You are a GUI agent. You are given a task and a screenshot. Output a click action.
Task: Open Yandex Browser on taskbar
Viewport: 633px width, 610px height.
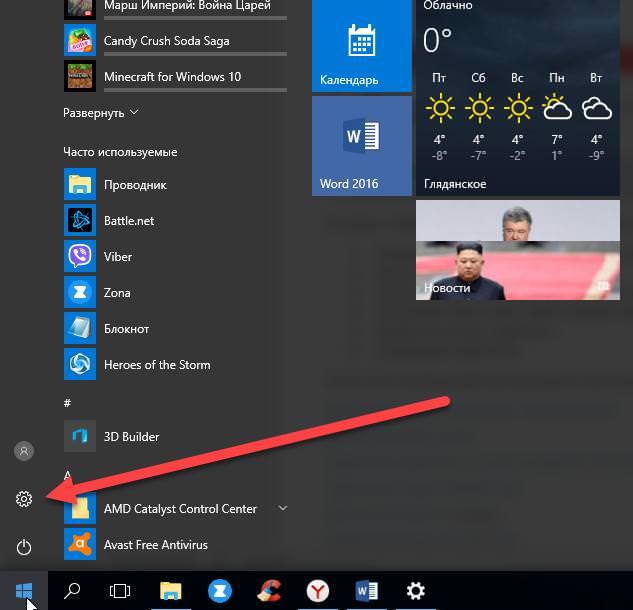click(x=318, y=591)
